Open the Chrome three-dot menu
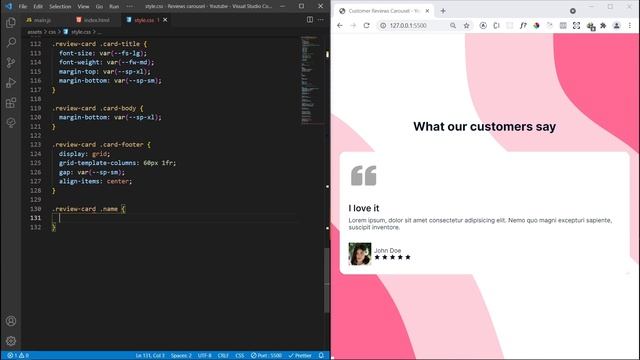The width and height of the screenshot is (640, 360). 630,25
